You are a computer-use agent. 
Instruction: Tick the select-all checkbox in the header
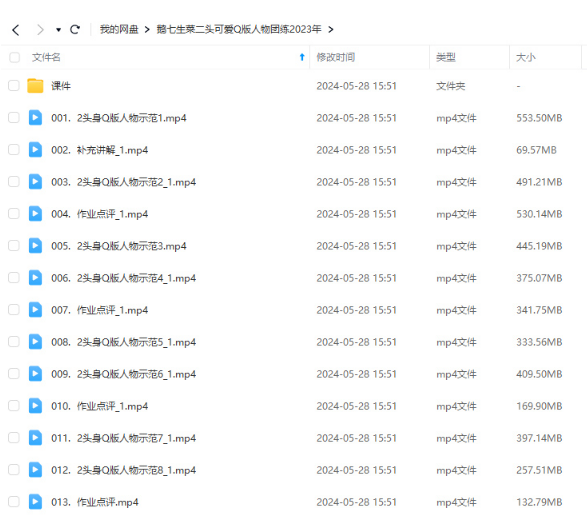[14, 57]
